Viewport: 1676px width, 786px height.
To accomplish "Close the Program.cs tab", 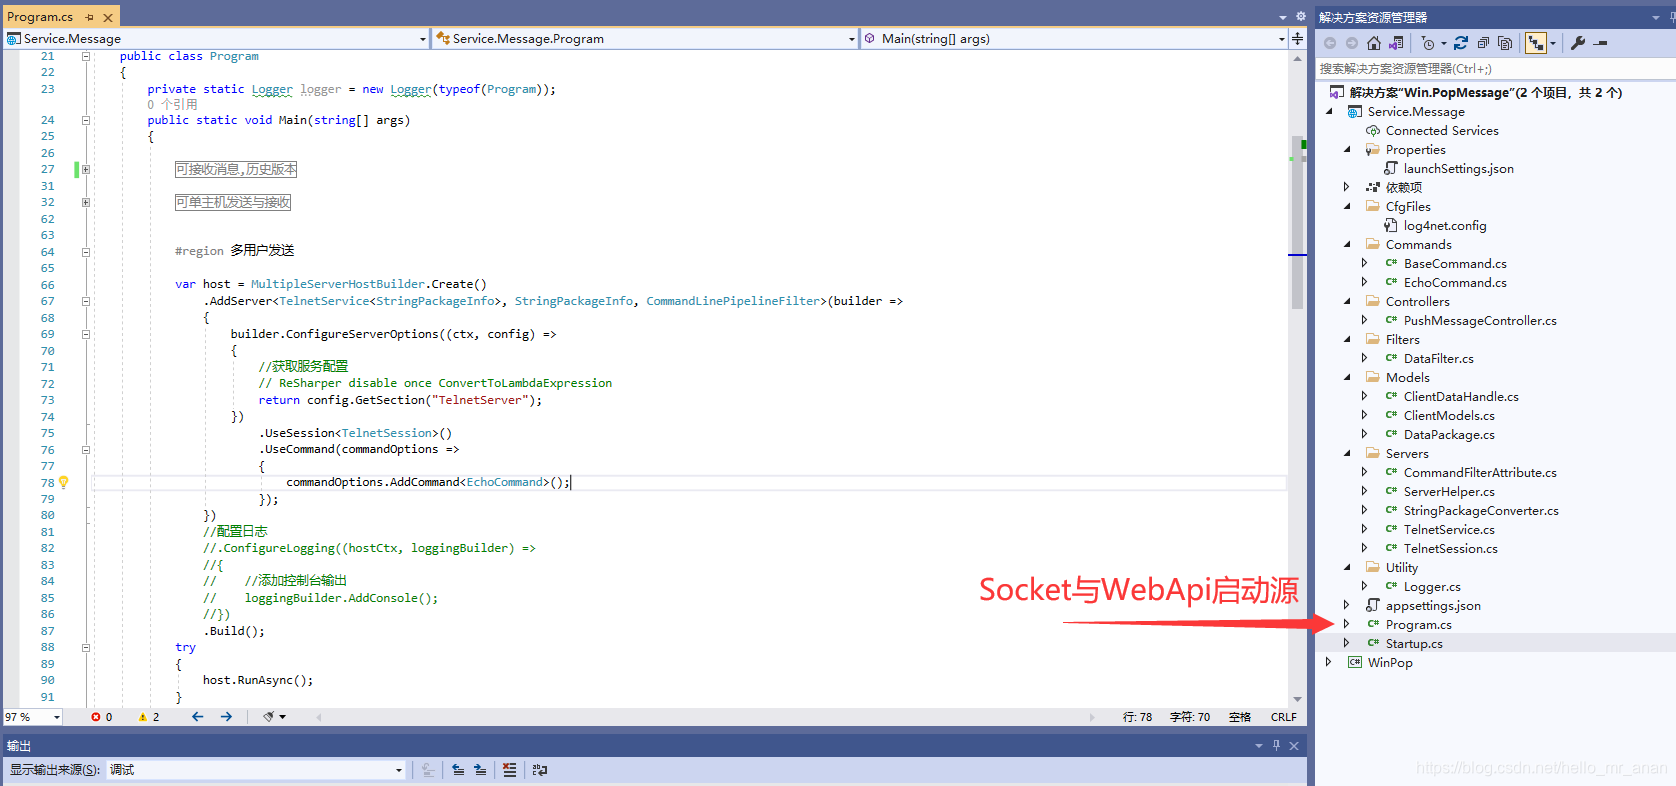I will pyautogui.click(x=108, y=17).
